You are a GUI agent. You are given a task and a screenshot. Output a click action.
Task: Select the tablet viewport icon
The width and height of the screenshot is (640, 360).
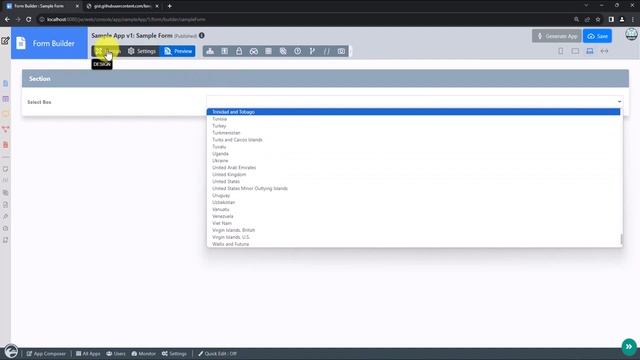click(x=575, y=51)
